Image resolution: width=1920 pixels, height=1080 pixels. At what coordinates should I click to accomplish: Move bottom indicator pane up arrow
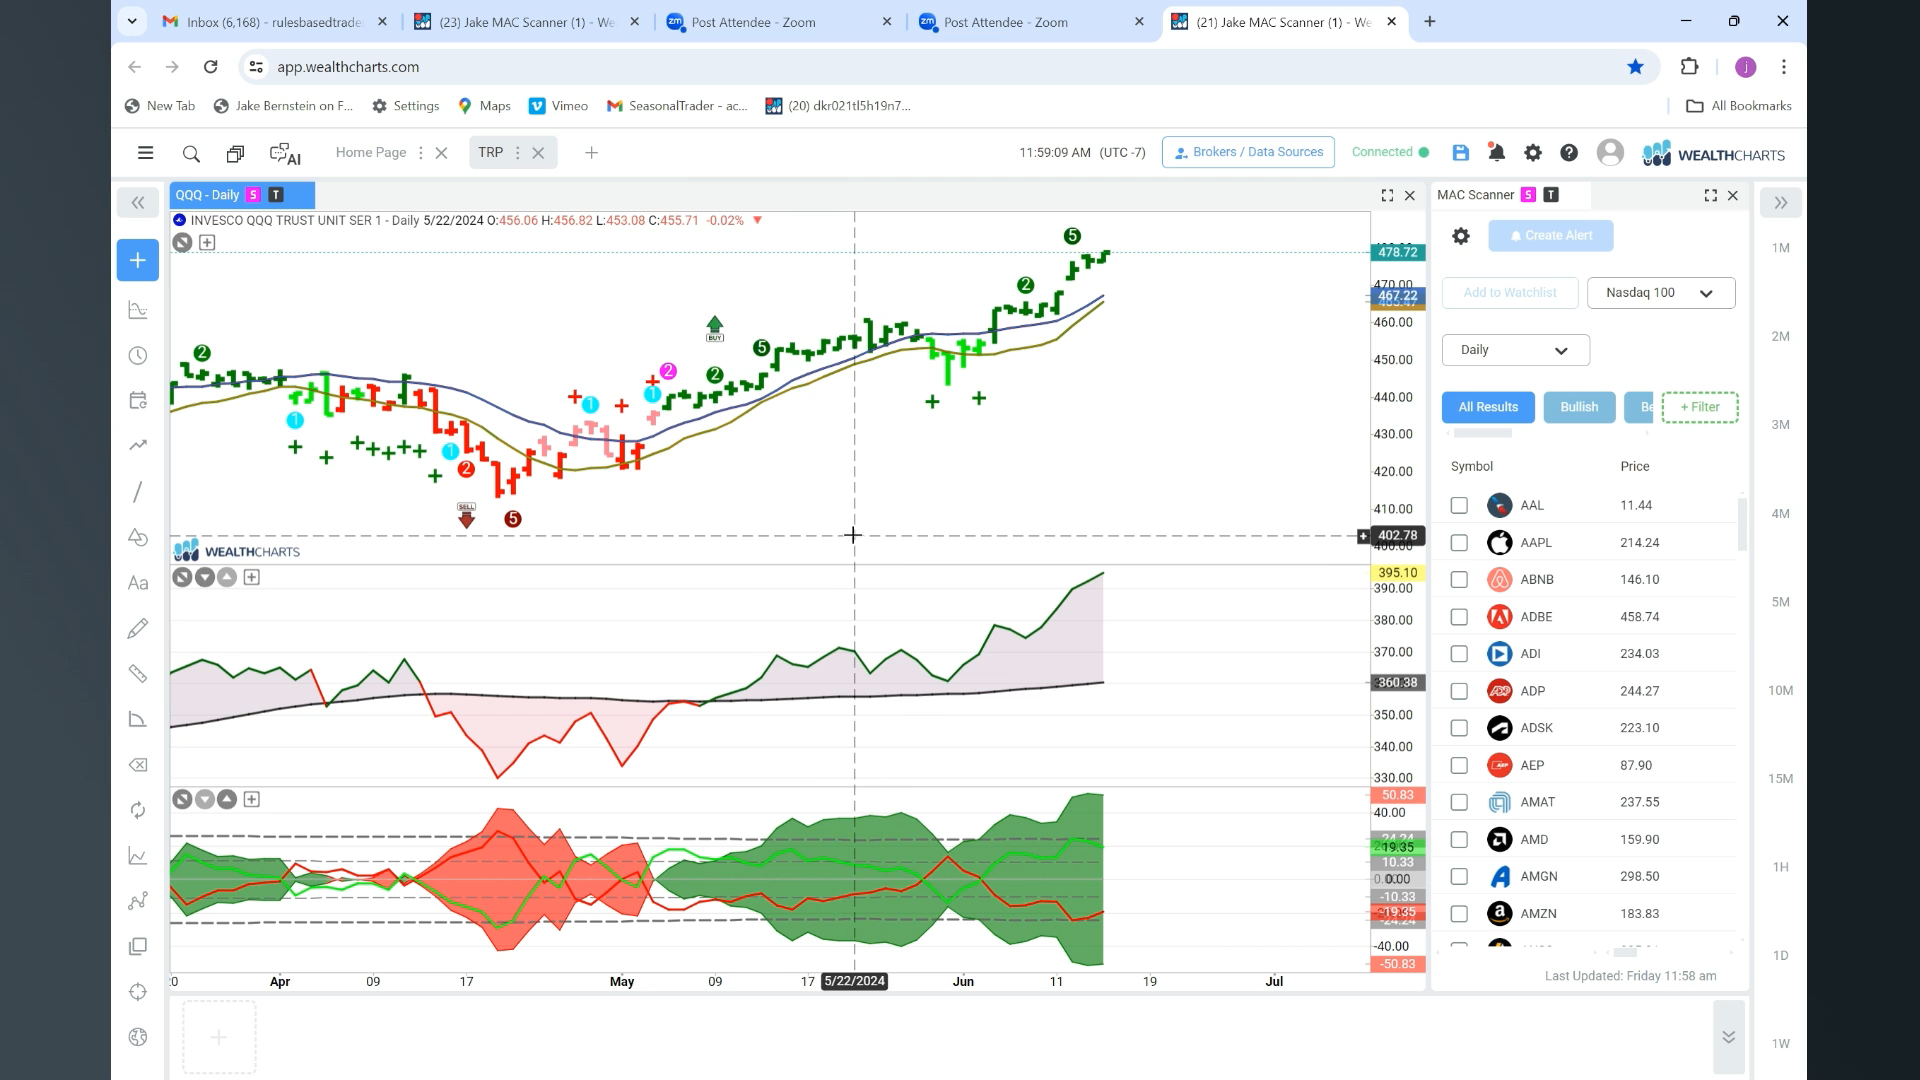(x=227, y=799)
